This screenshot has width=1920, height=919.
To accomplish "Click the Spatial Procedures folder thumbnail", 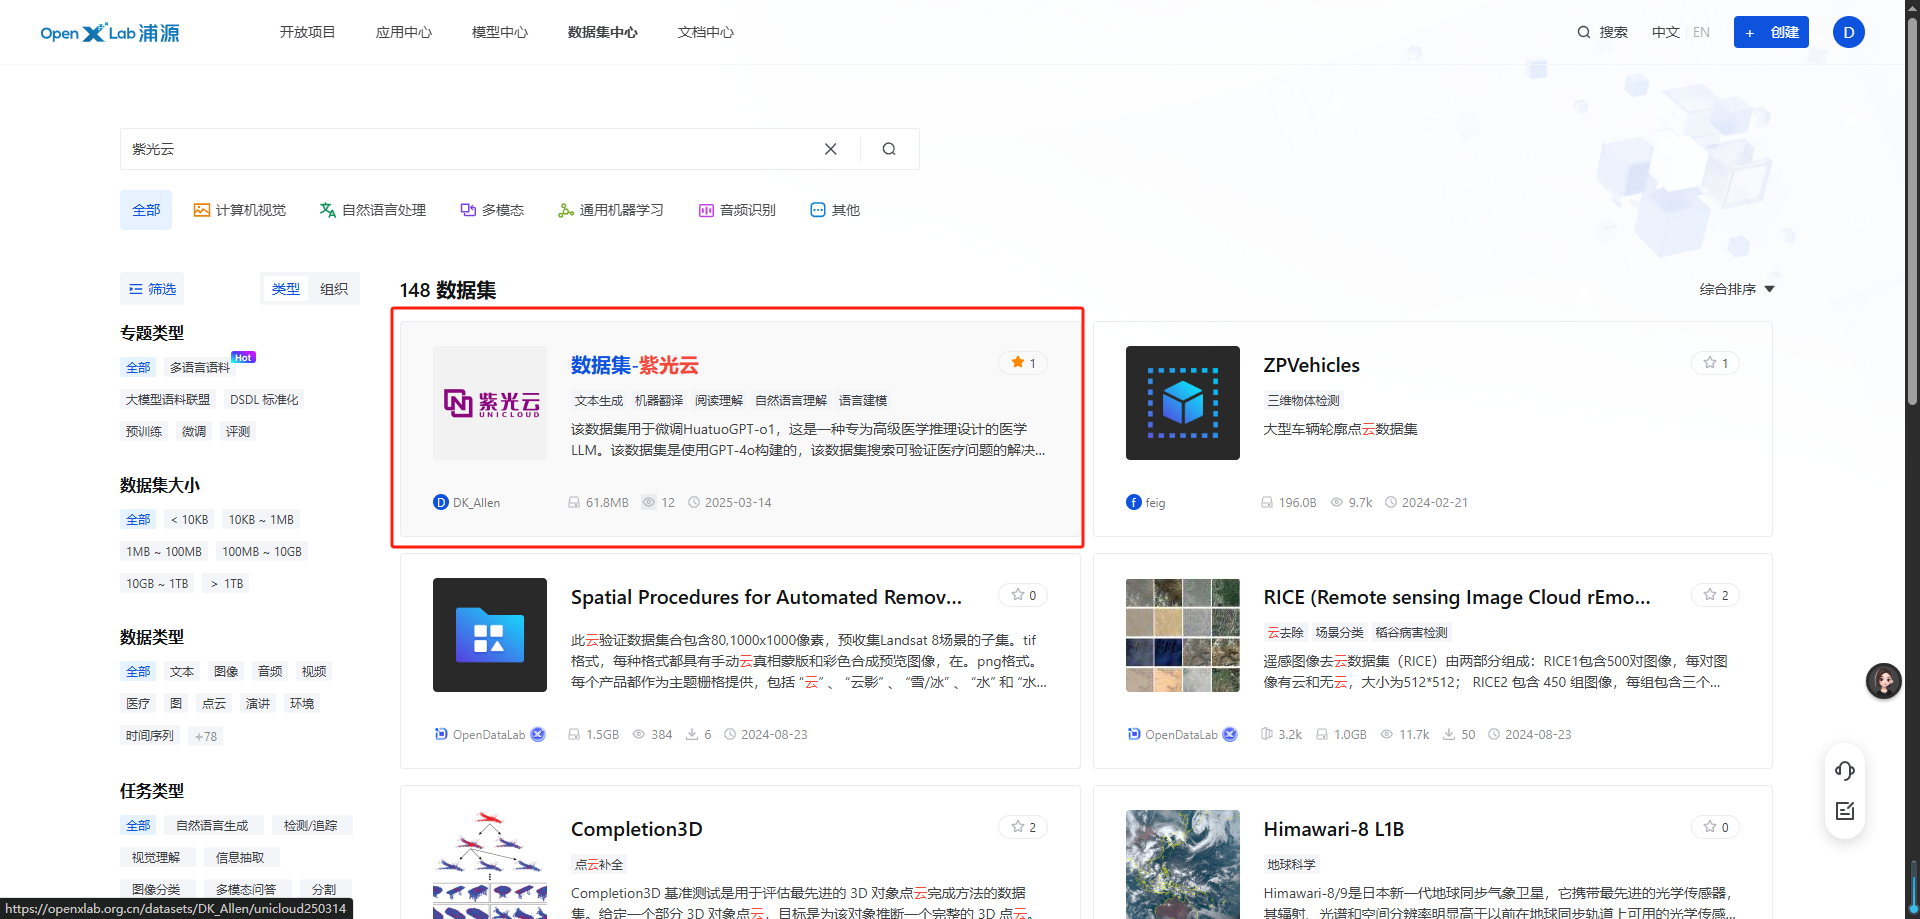I will click(x=490, y=635).
